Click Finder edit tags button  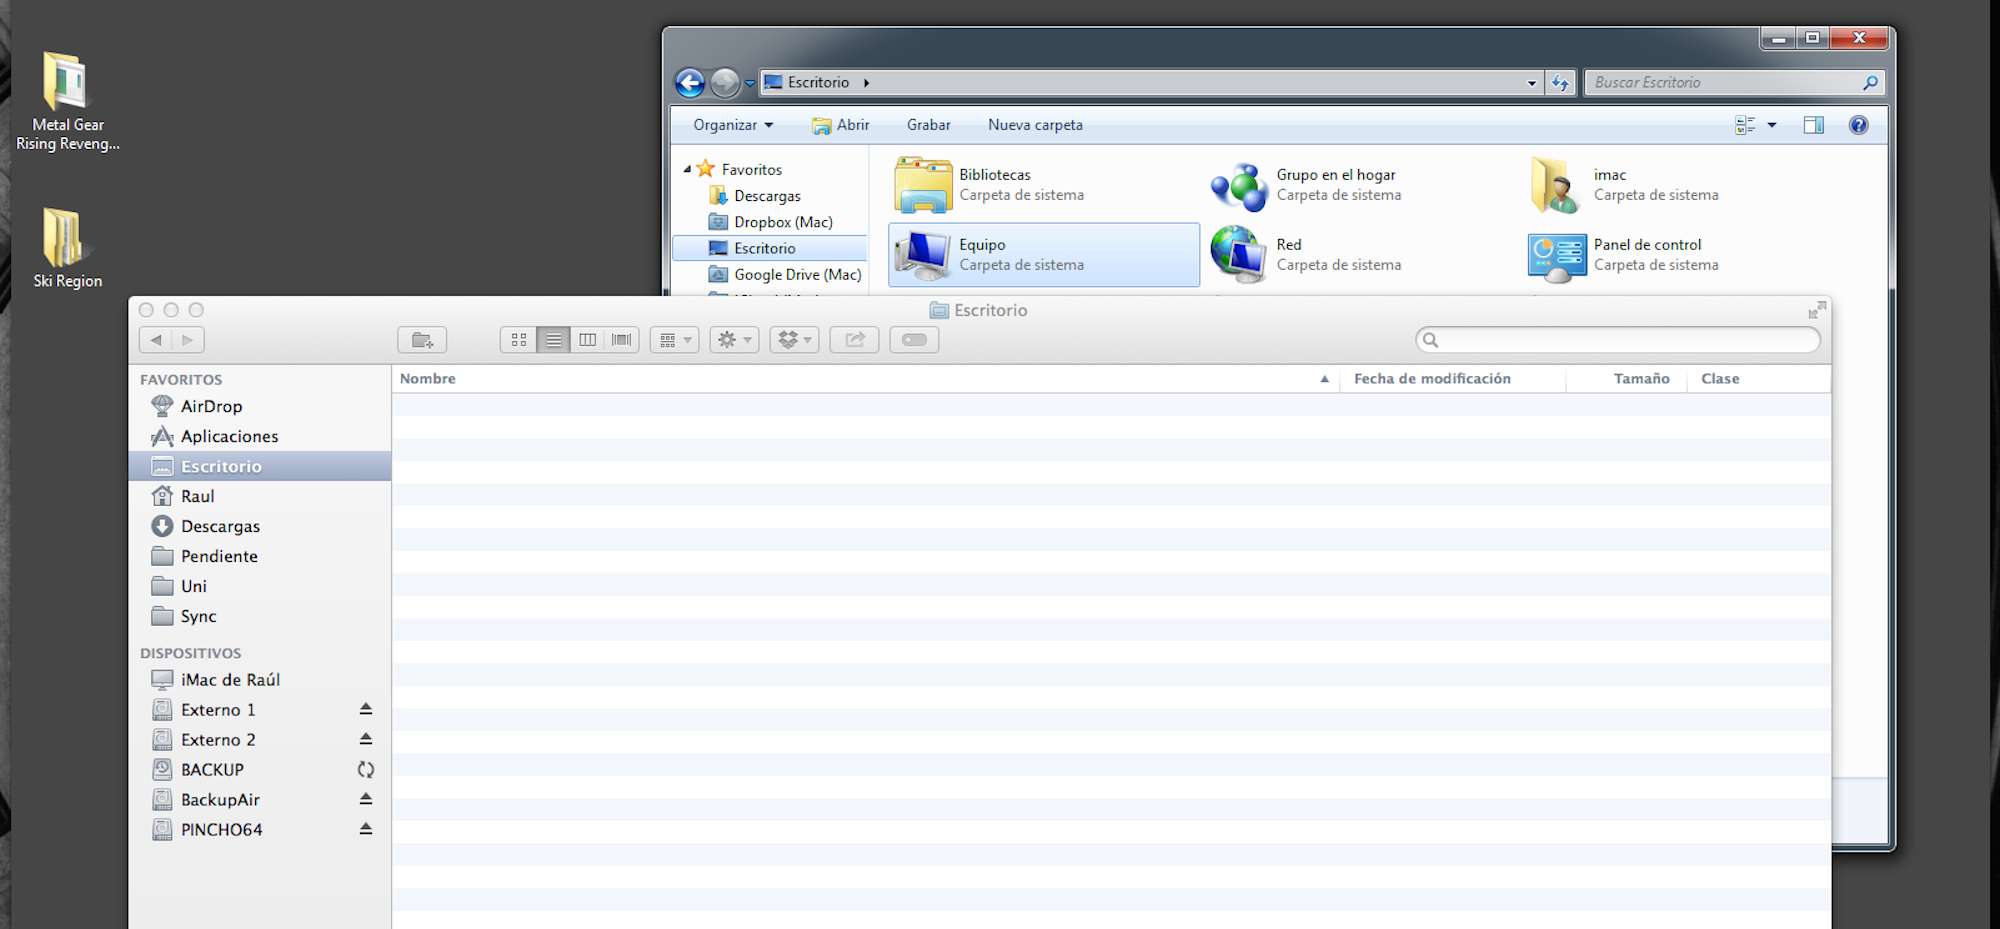pos(914,340)
